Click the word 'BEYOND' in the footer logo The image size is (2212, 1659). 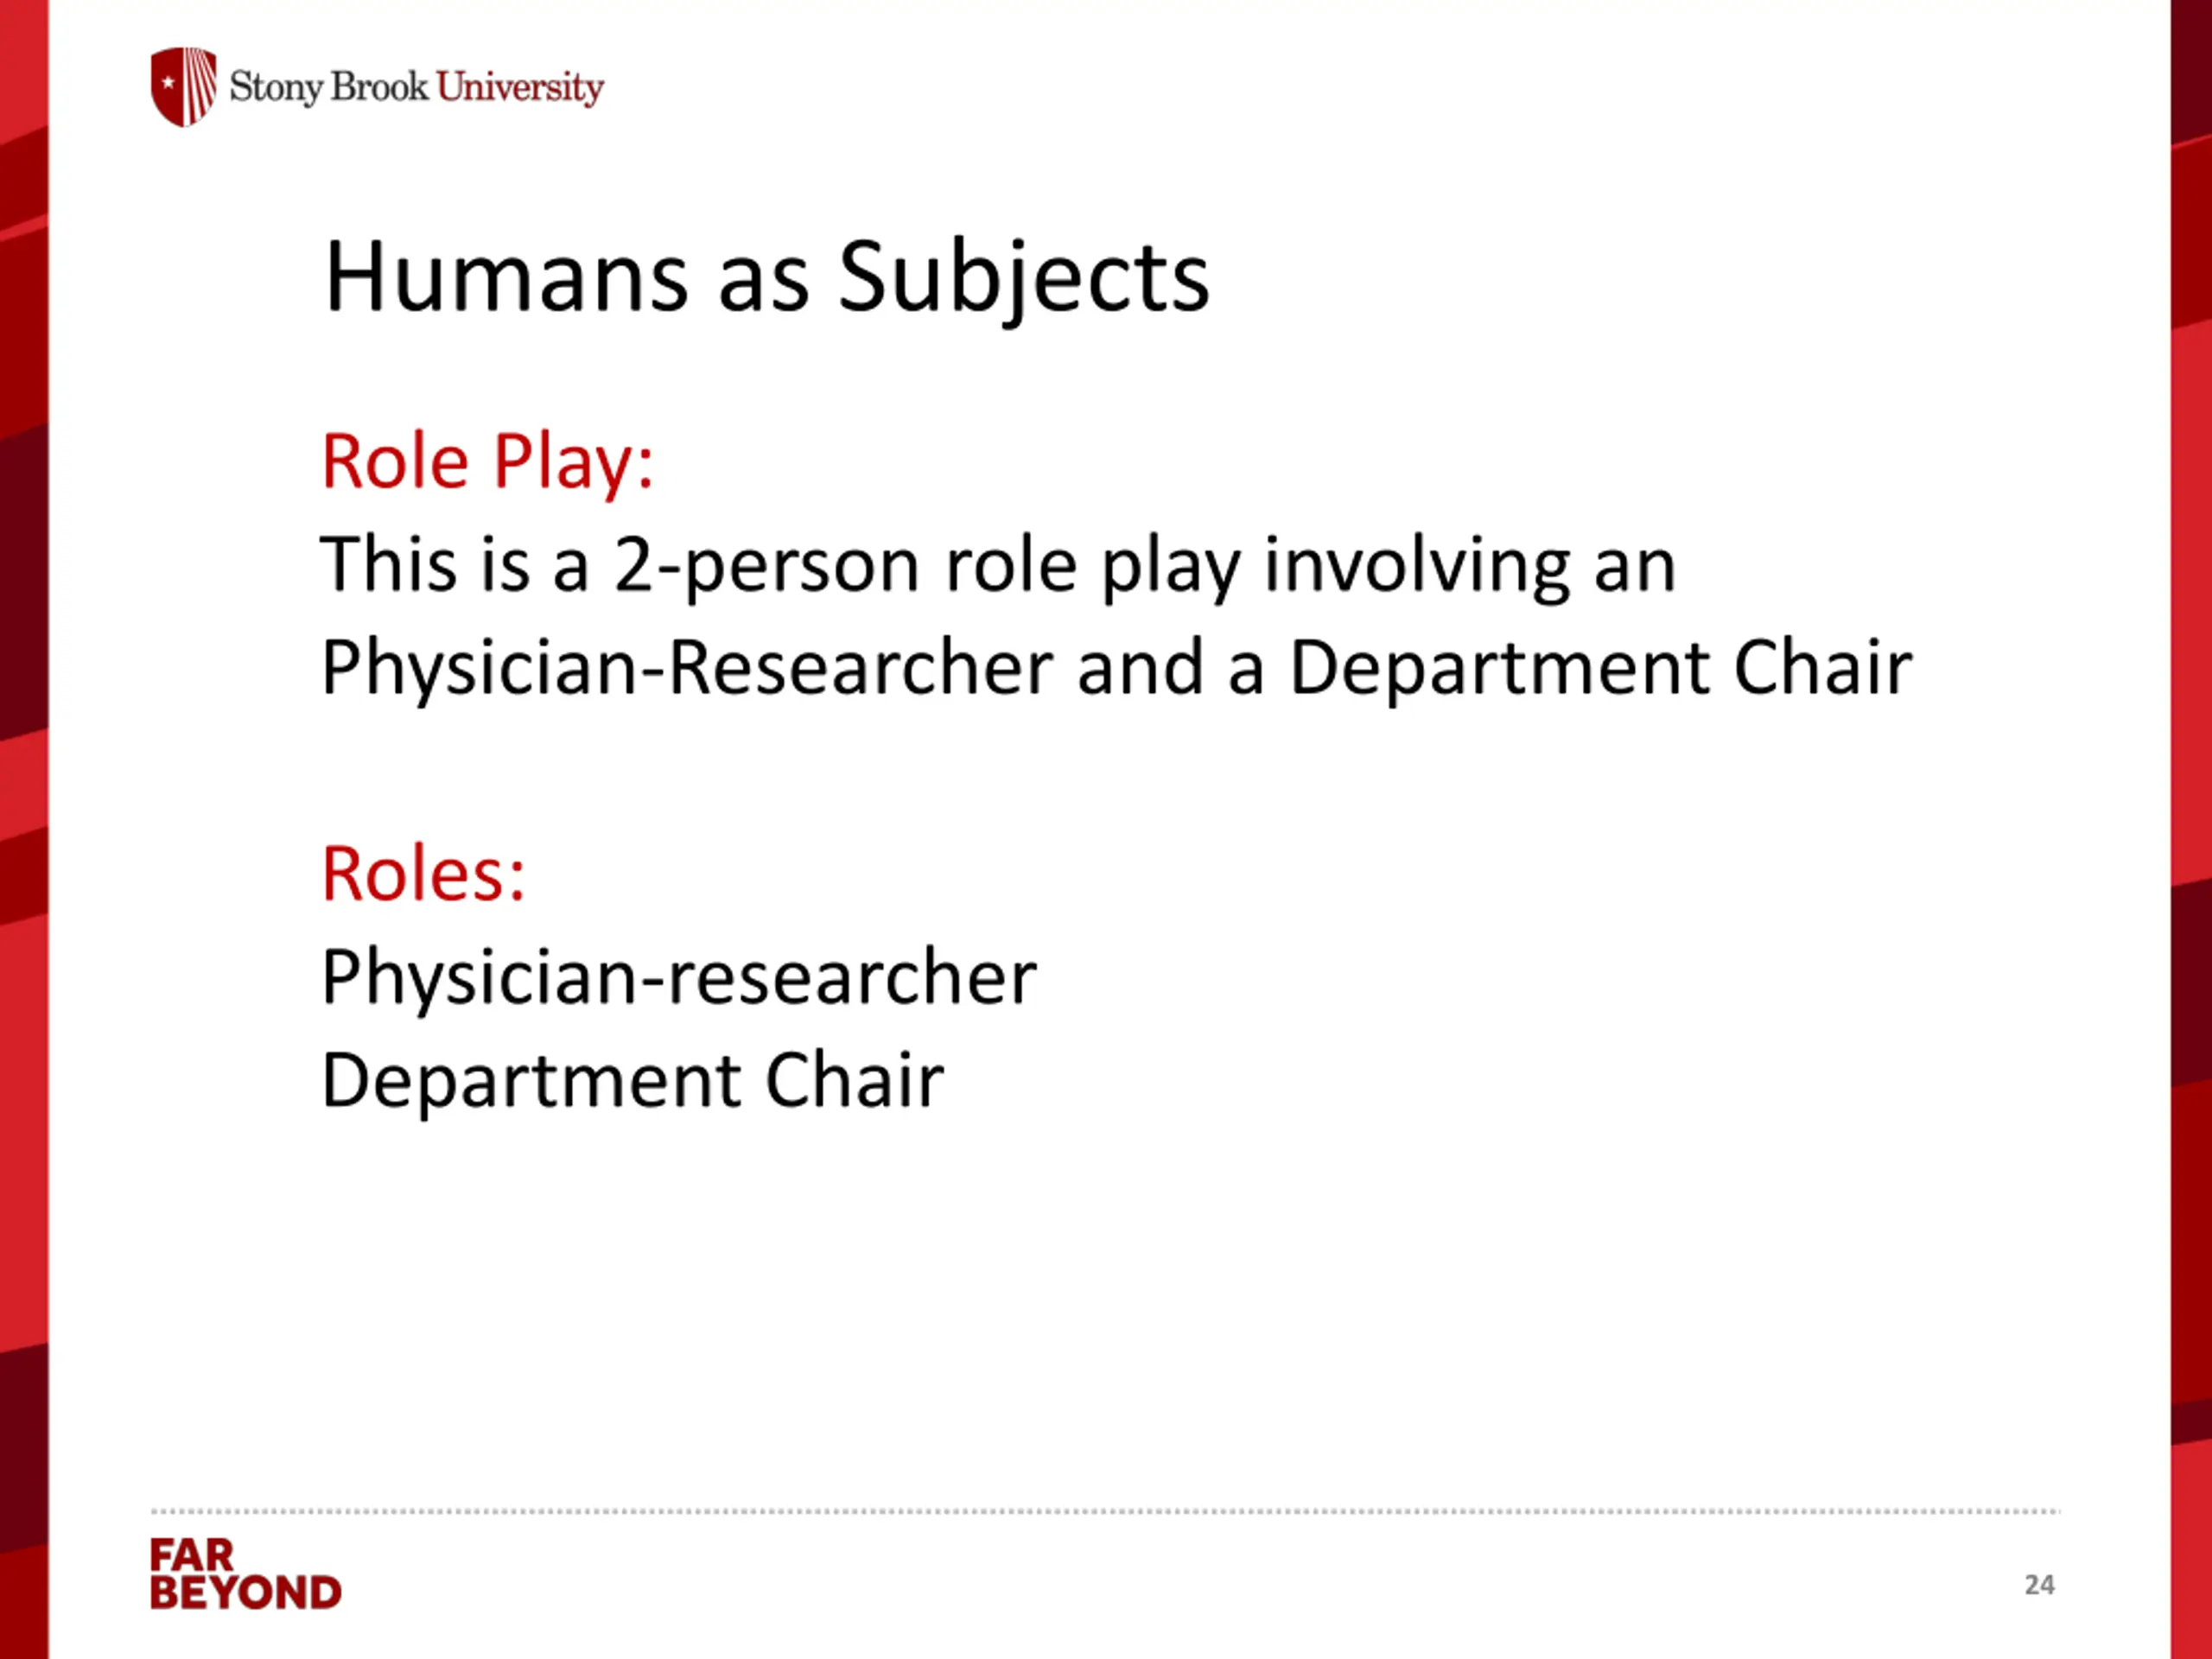245,1592
